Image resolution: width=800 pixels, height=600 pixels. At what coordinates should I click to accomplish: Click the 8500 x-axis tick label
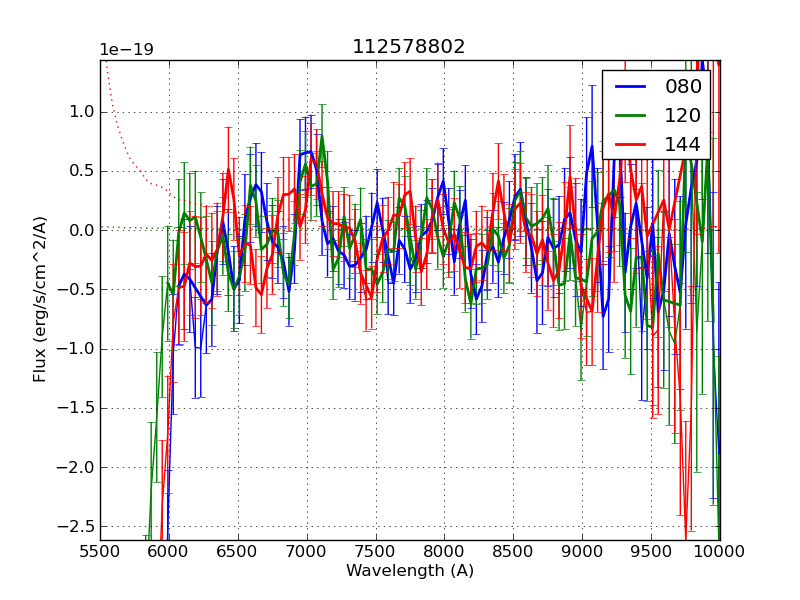[514, 551]
